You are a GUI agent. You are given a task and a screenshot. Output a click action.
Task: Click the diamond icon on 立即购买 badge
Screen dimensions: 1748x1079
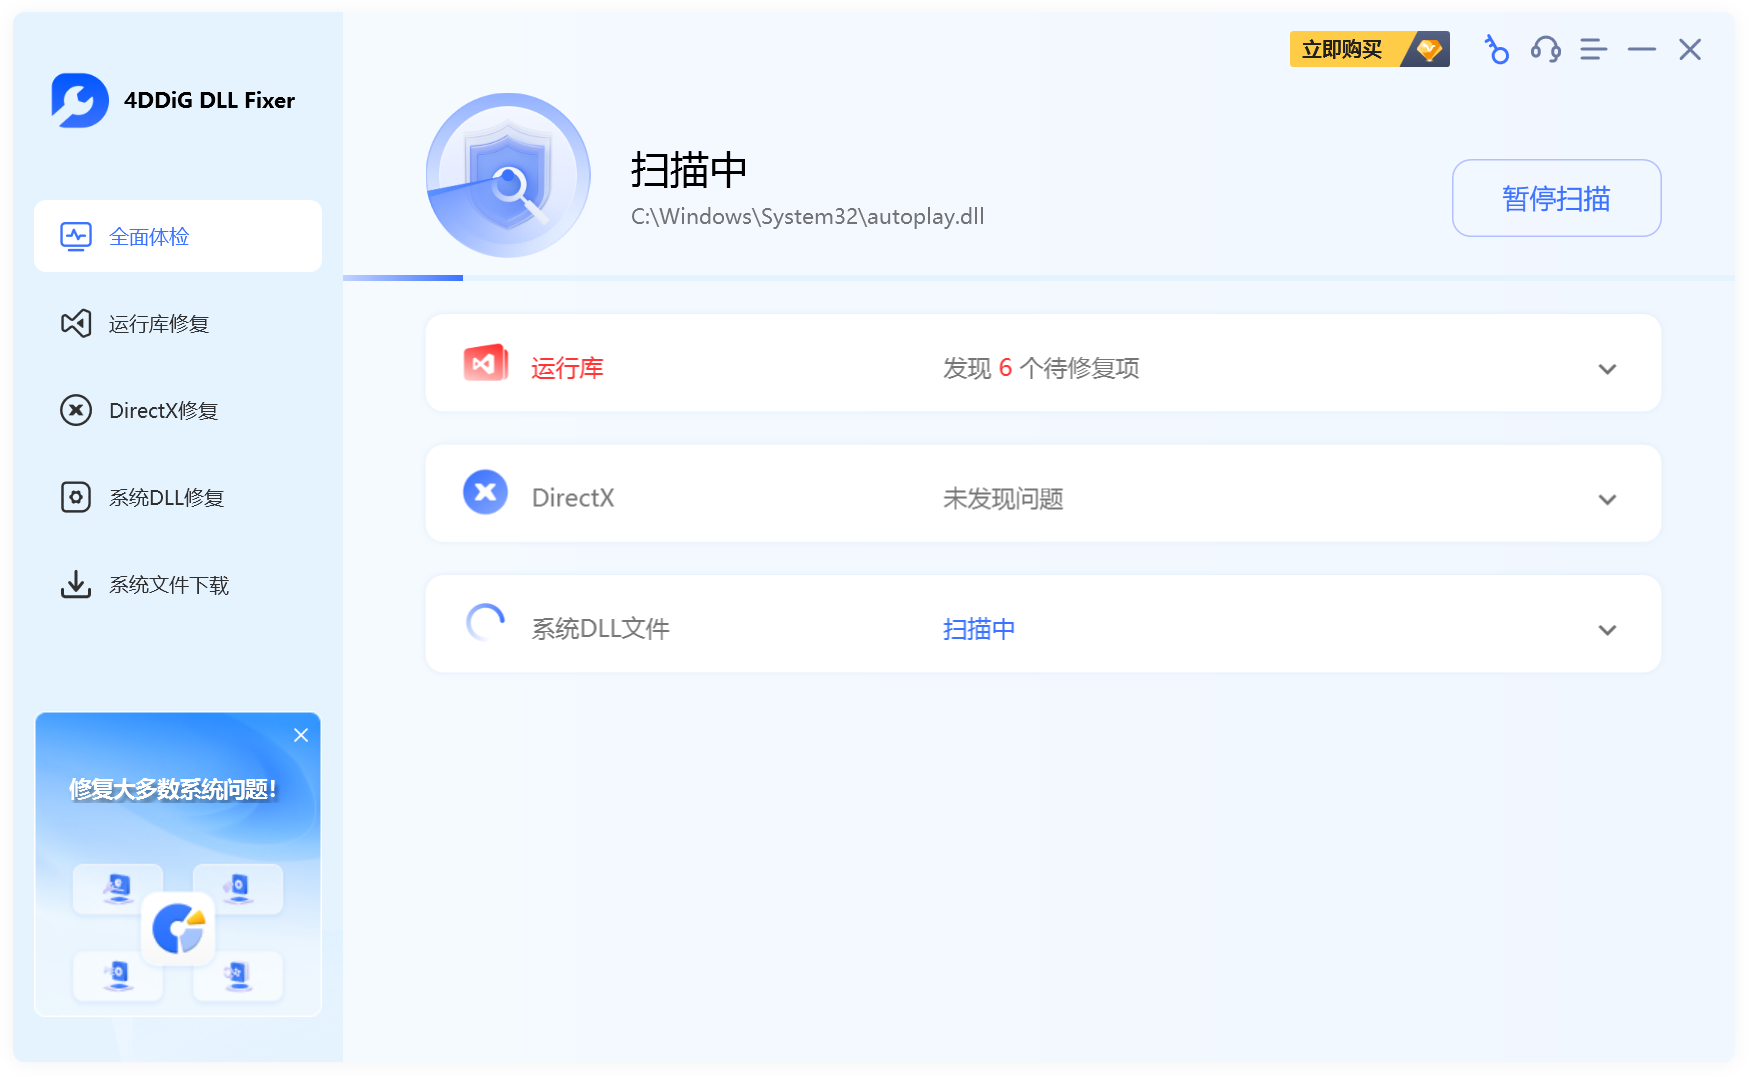tap(1430, 49)
